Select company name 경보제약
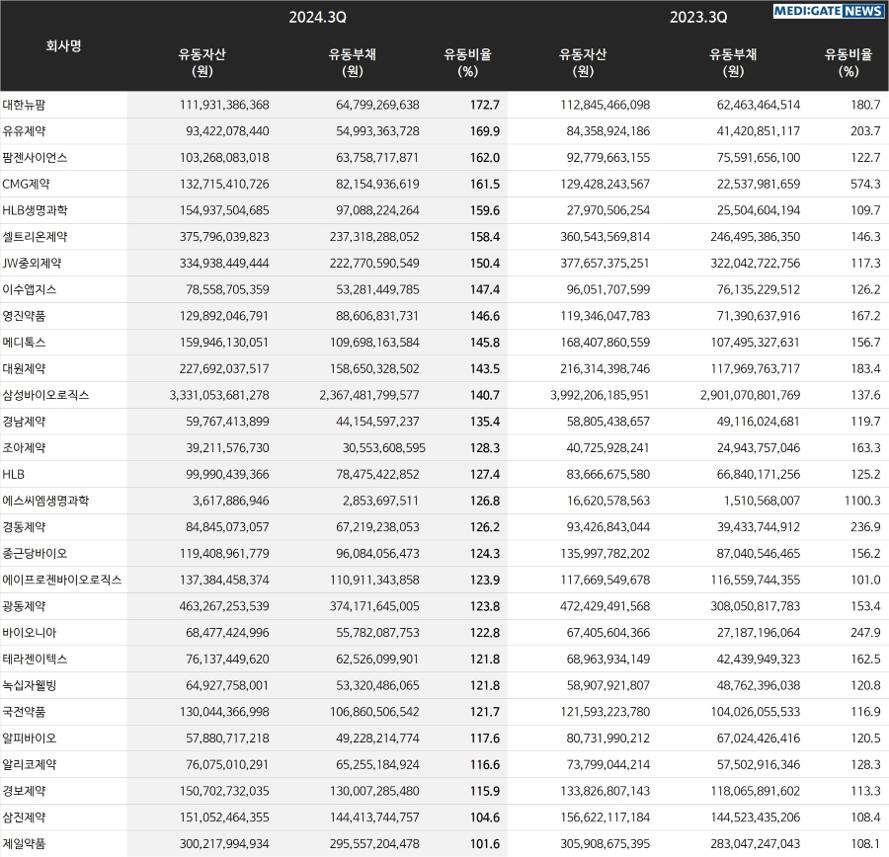Image resolution: width=889 pixels, height=857 pixels. tap(24, 791)
